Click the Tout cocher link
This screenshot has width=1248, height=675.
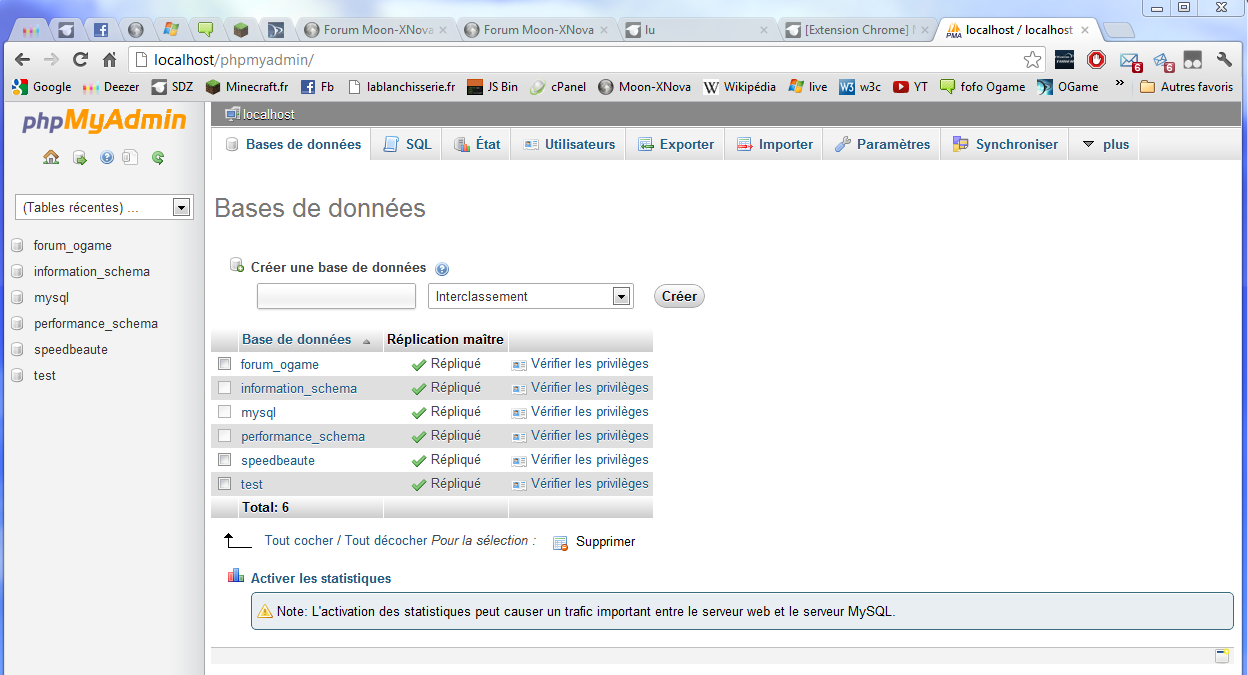tap(299, 540)
